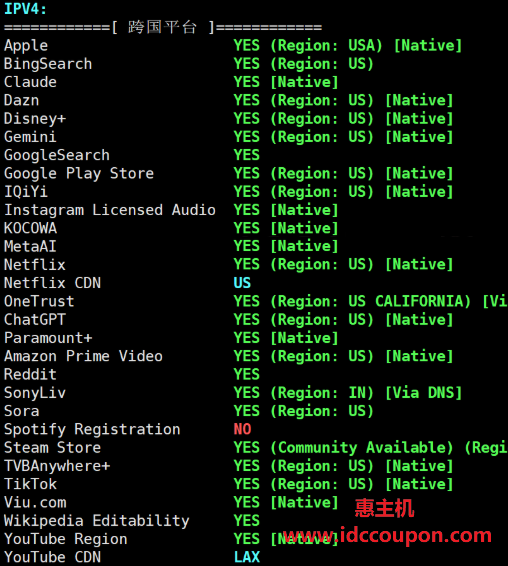Select the Apple row label

pos(26,46)
